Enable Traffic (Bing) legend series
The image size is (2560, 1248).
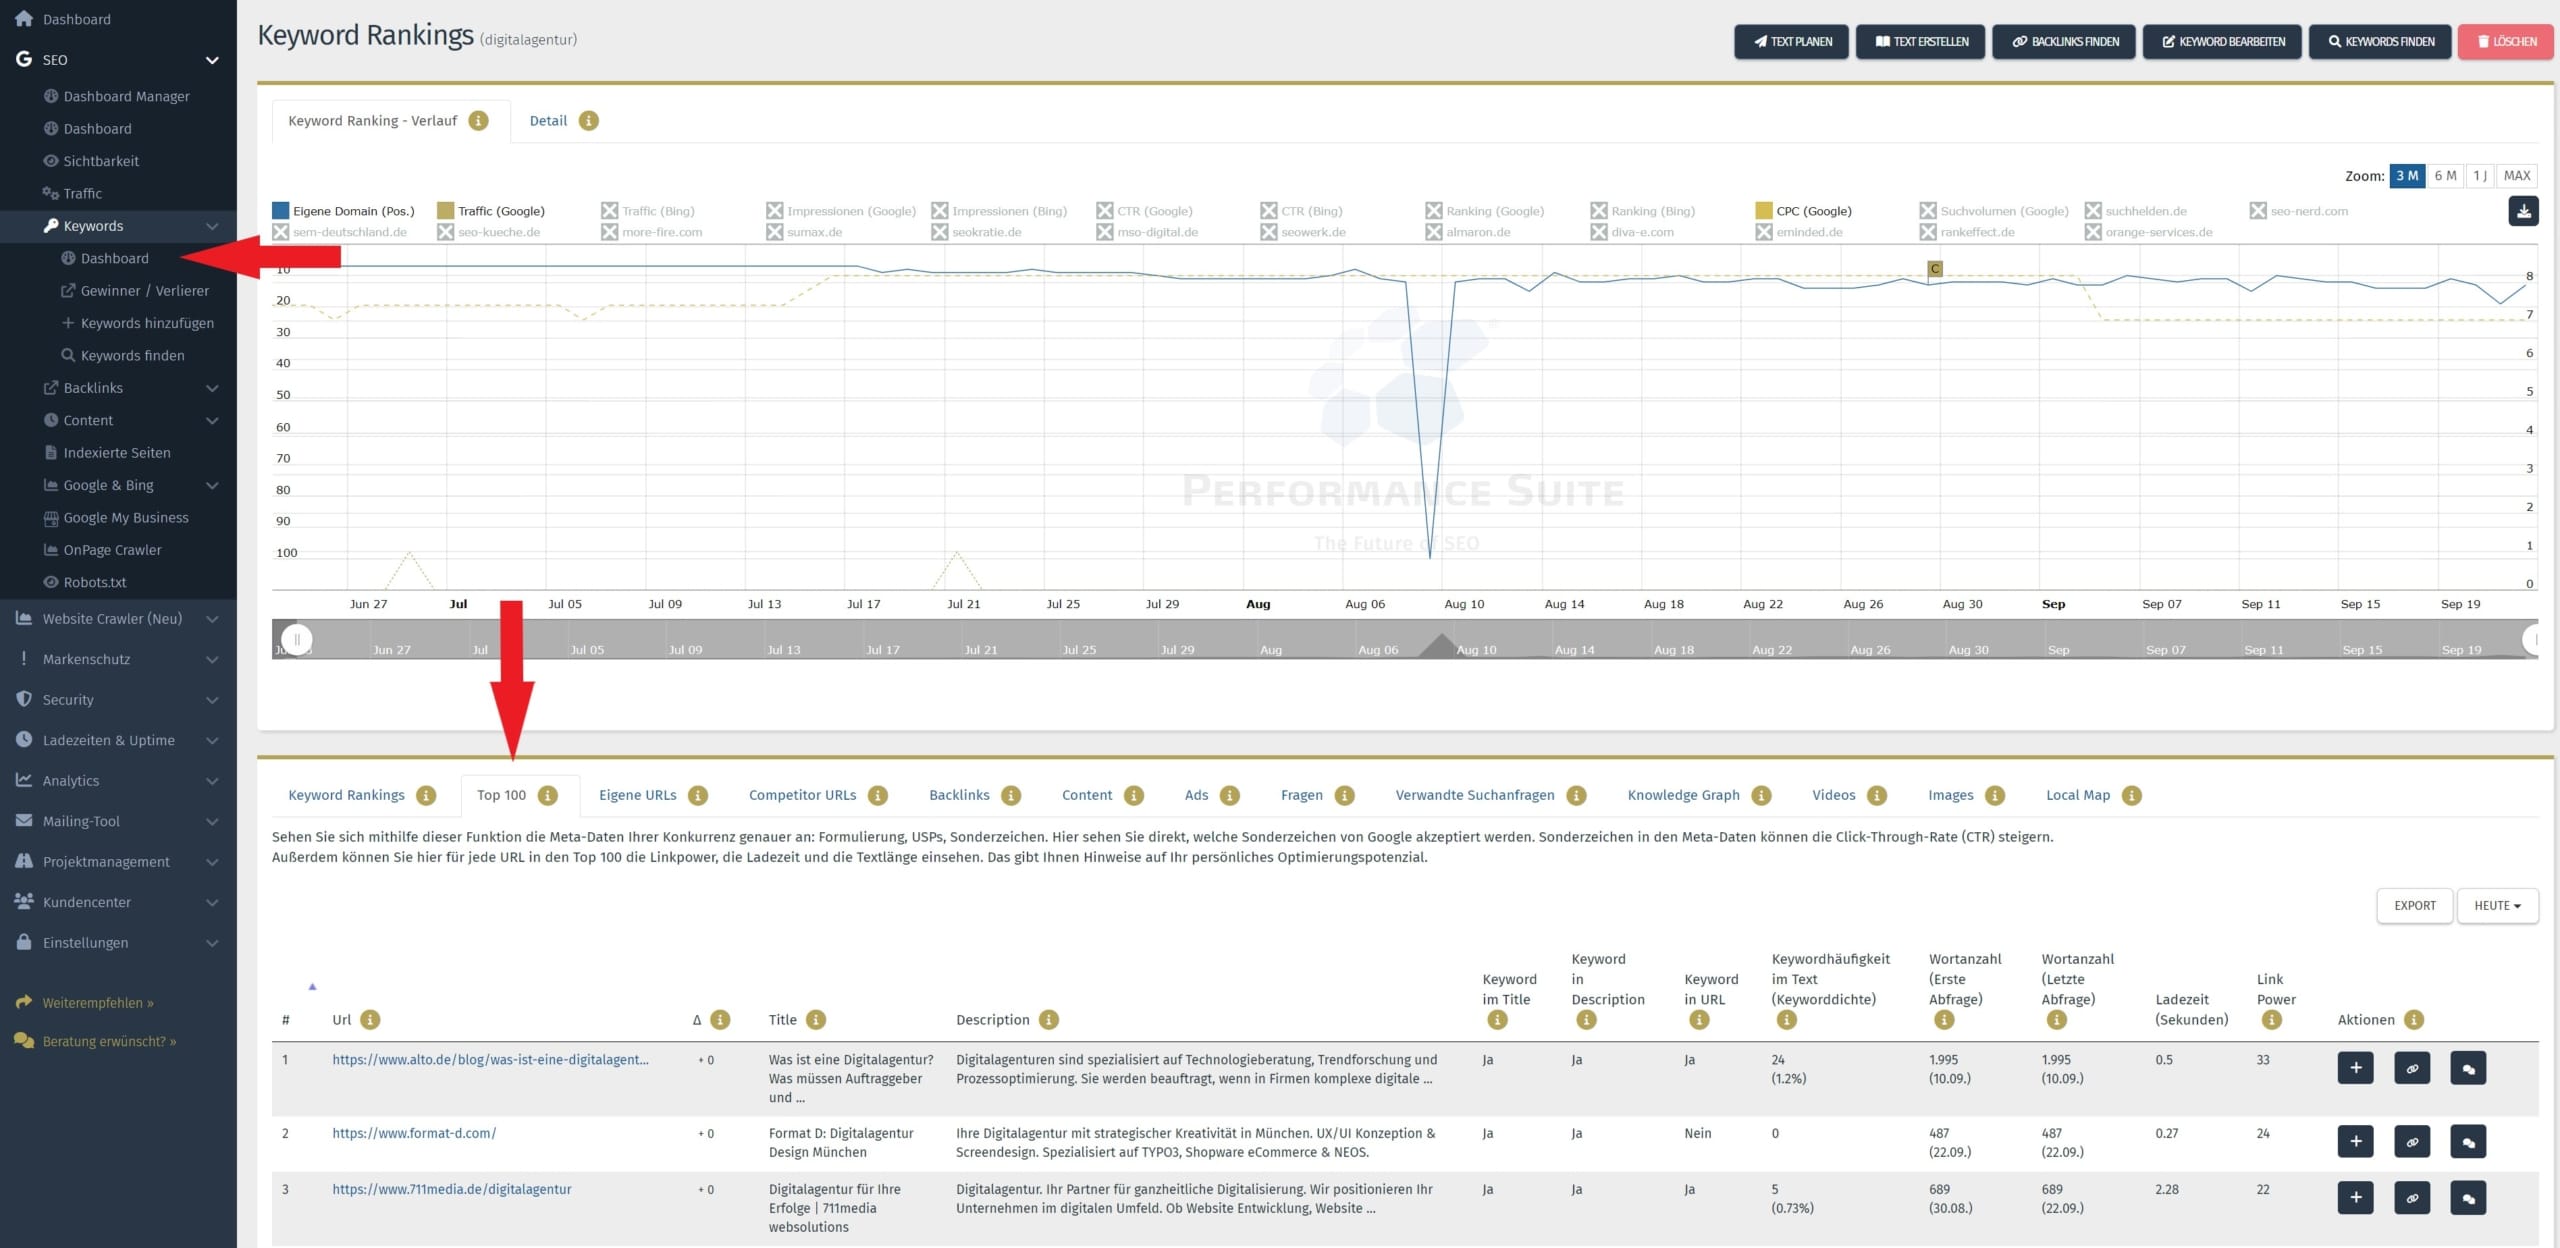(648, 211)
